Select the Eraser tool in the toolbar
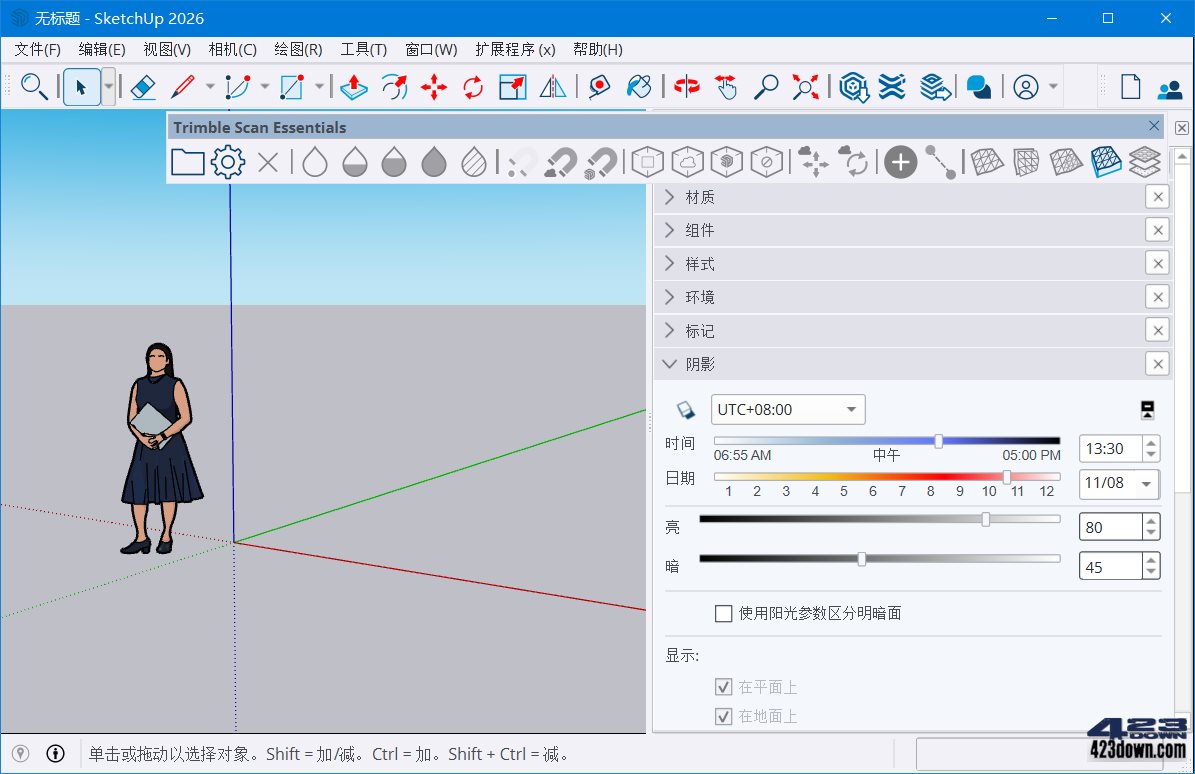 tap(142, 87)
